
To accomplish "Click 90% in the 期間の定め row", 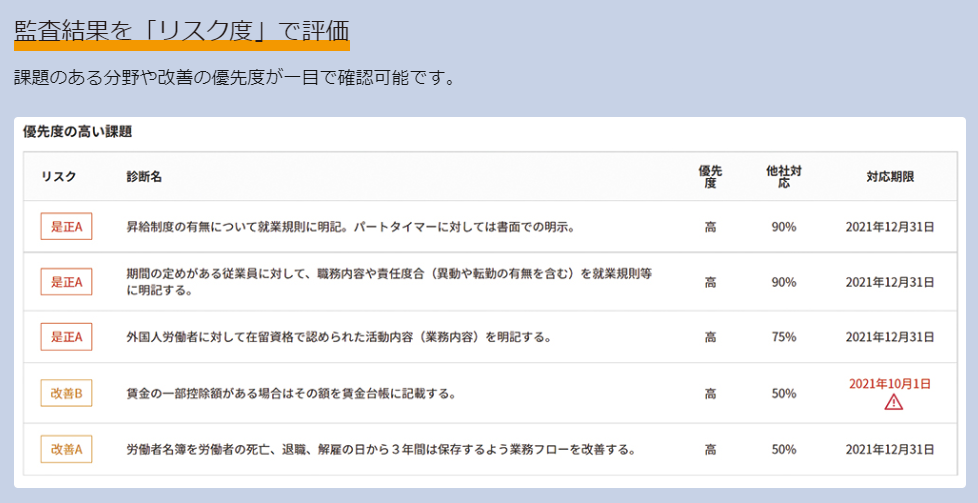I will [783, 282].
